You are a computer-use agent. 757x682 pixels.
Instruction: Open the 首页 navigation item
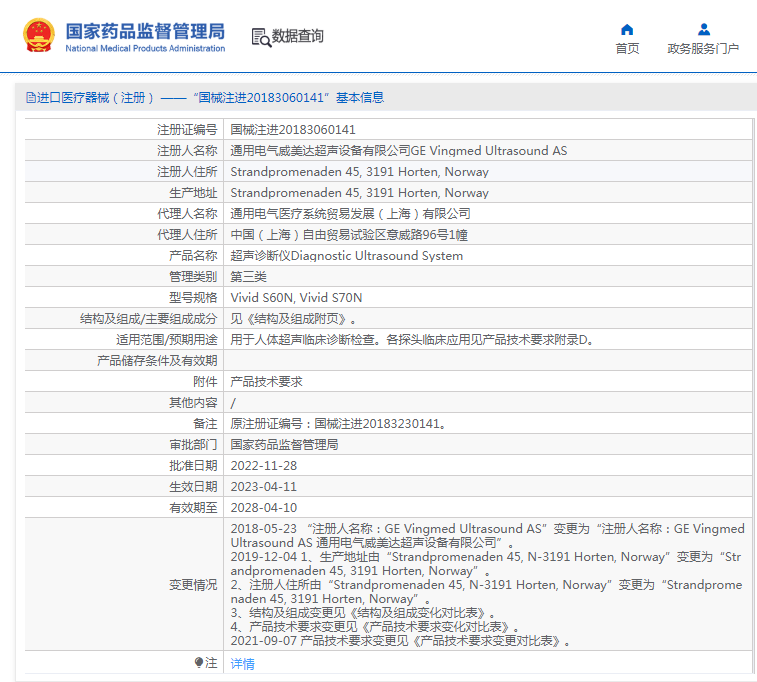pyautogui.click(x=627, y=49)
